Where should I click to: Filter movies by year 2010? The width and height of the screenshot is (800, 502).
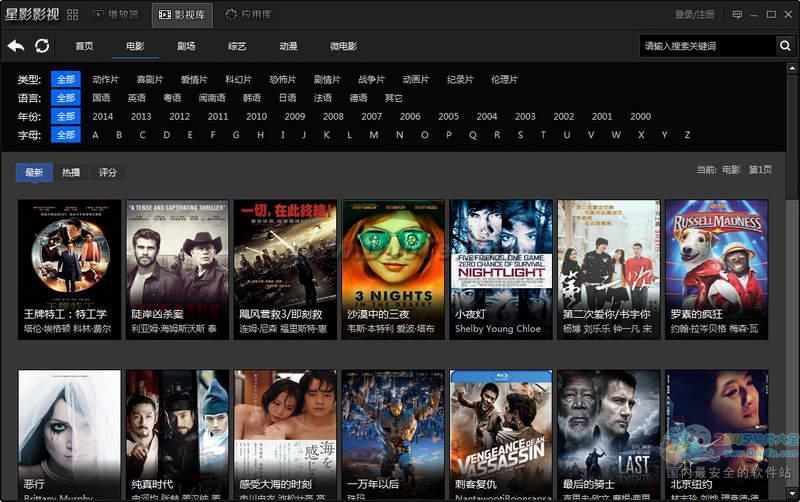[x=256, y=116]
